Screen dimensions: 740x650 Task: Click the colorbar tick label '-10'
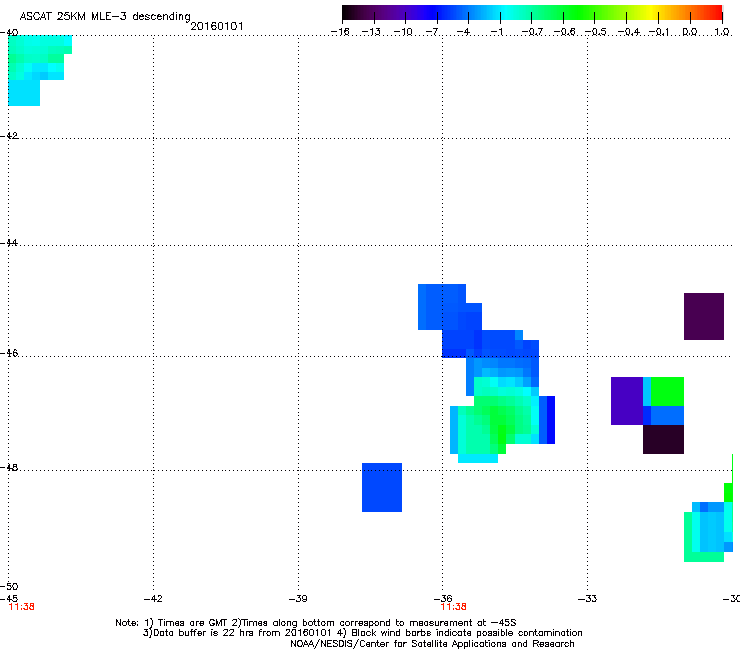pyautogui.click(x=403, y=32)
